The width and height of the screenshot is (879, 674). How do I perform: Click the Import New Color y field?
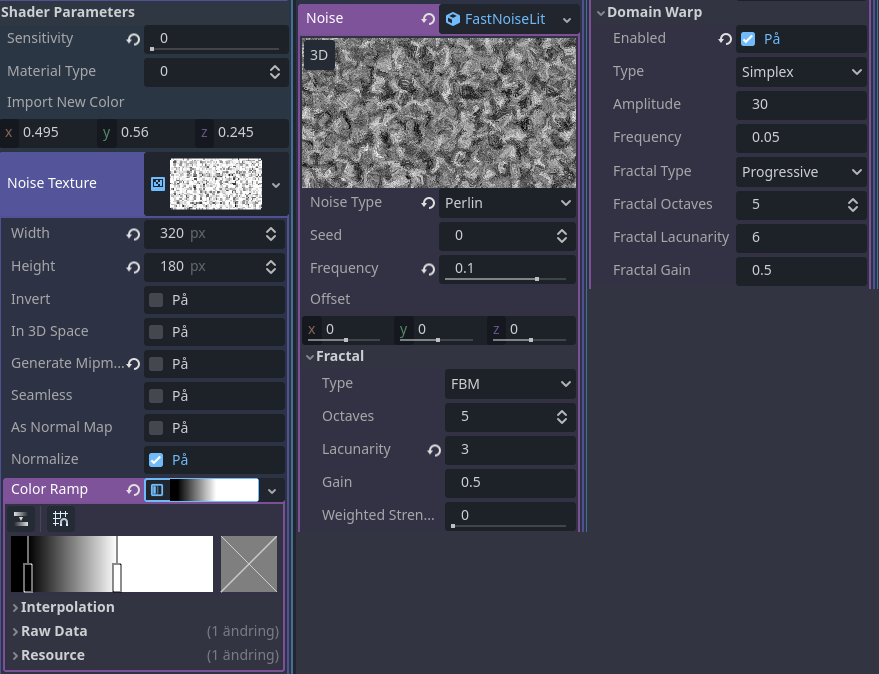coord(145,133)
